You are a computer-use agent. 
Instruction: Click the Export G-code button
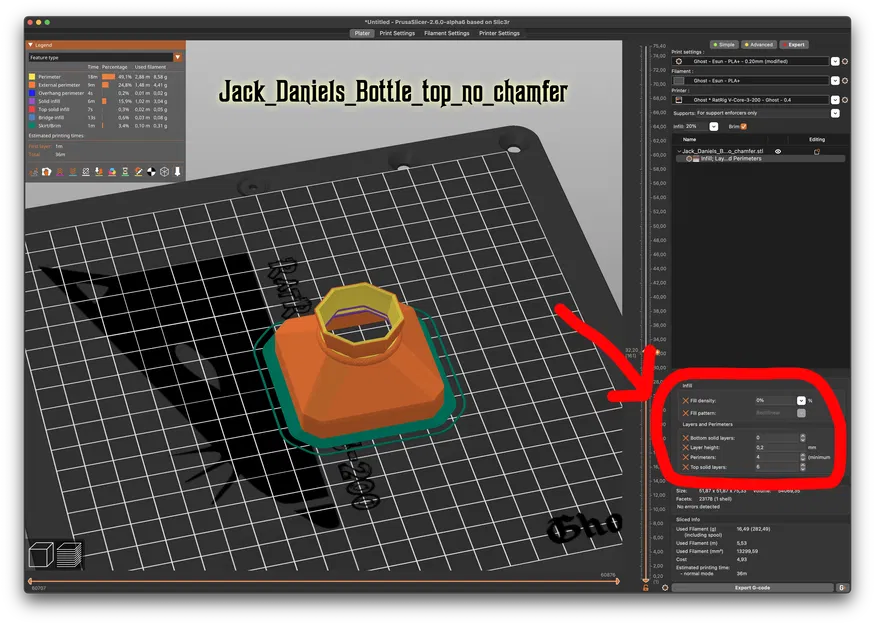[x=752, y=587]
